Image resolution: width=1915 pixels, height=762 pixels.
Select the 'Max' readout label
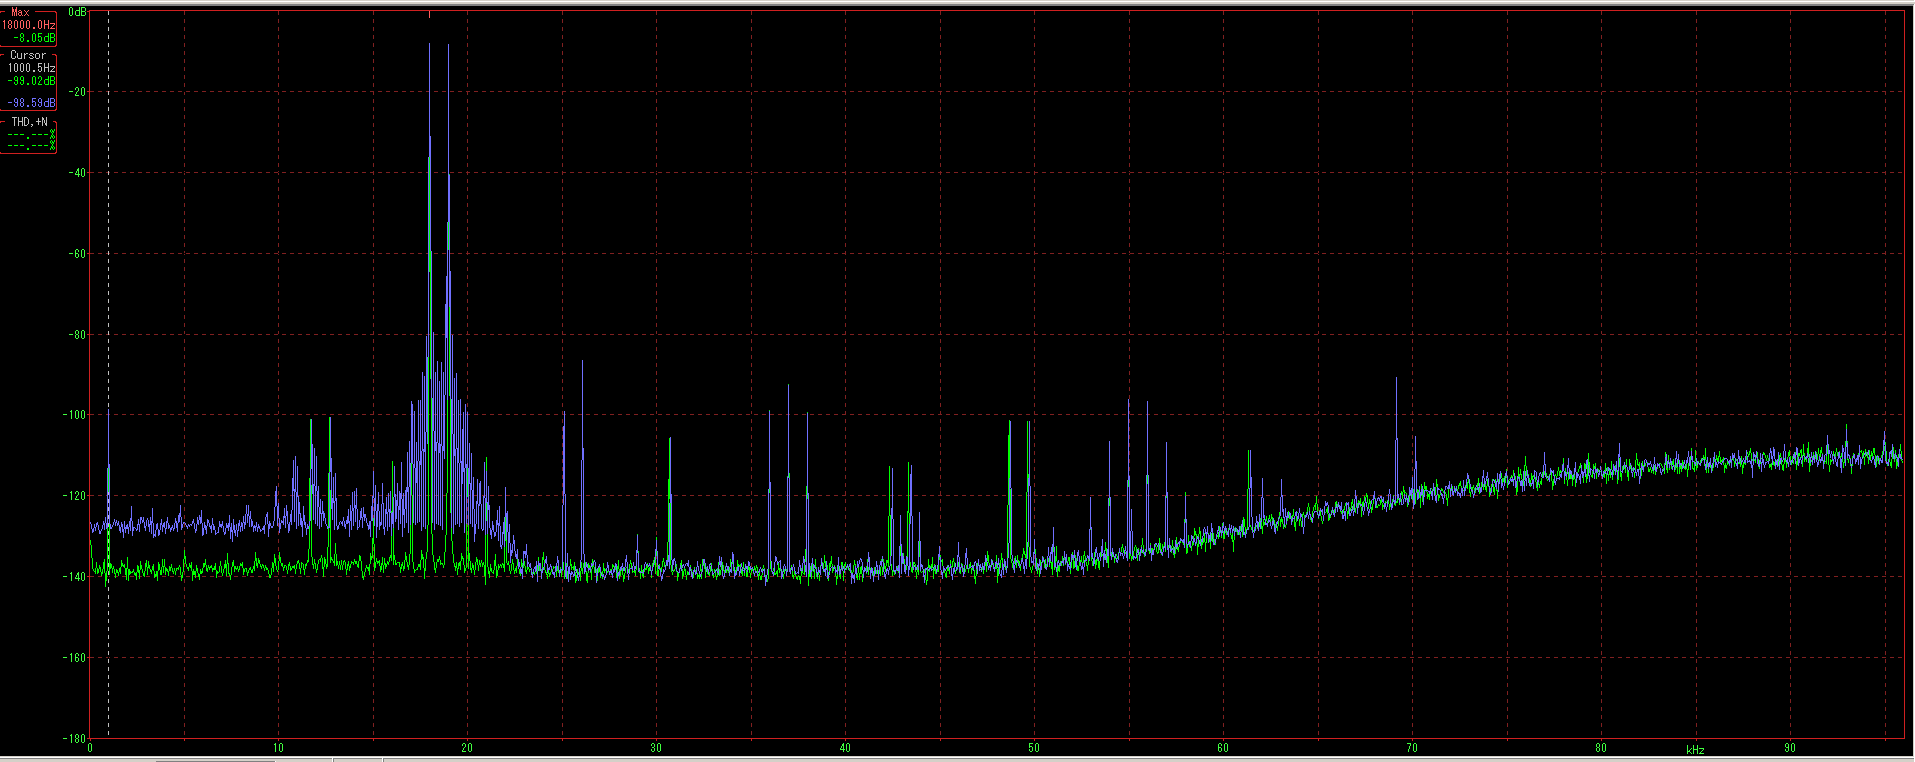pos(20,13)
